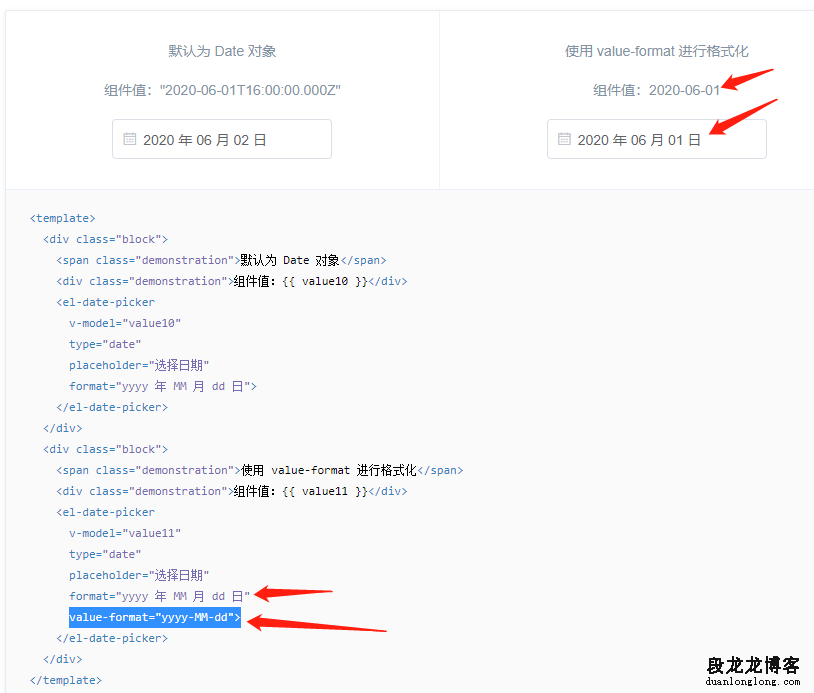This screenshot has height=693, width=814.
Task: Open date picker showing 2020 年 06 月 01 日
Action: [656, 139]
